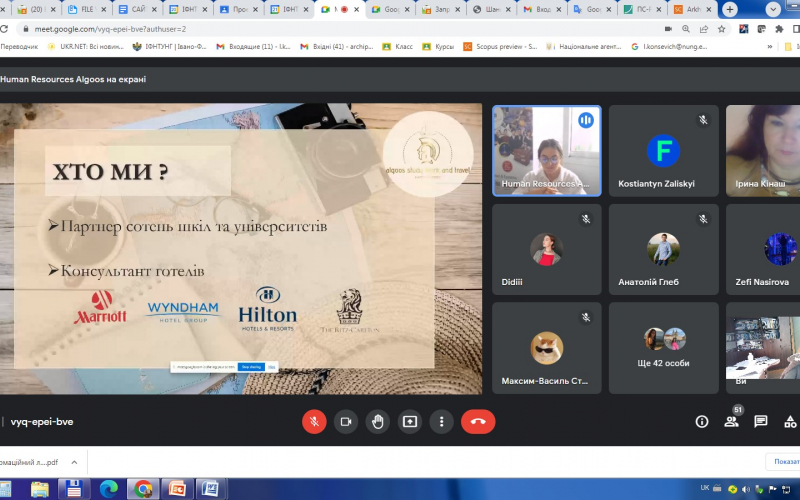
Task: Start presenting your screen
Action: coord(410,422)
